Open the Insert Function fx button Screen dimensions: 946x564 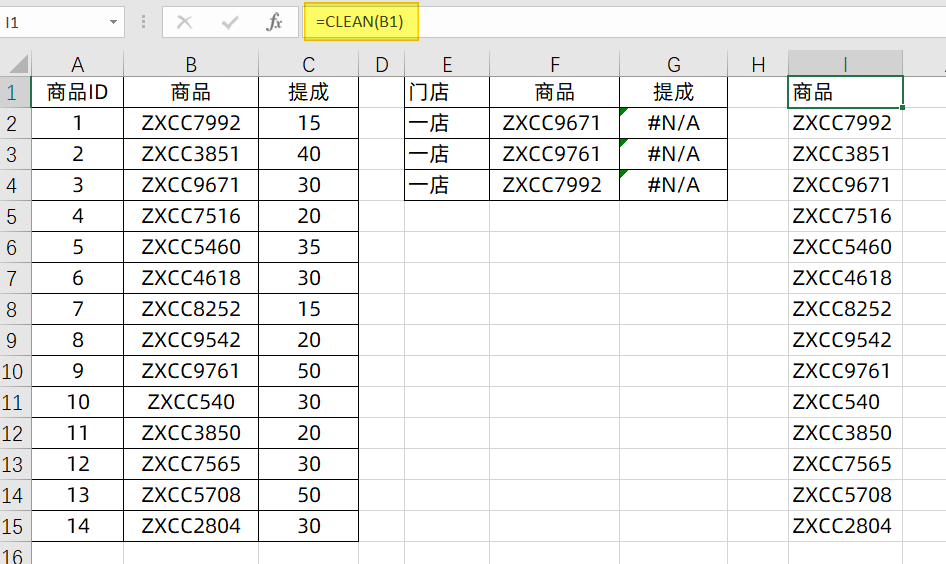click(274, 23)
